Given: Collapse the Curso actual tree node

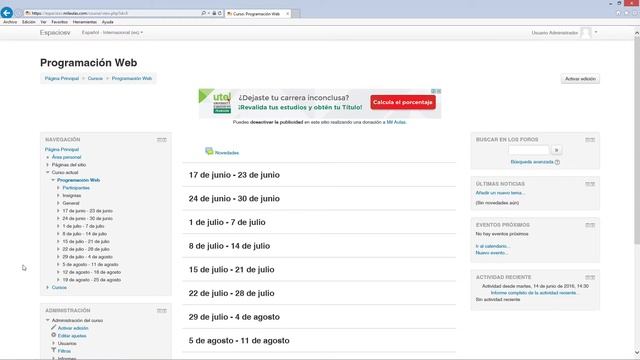Looking at the screenshot, I should click(48, 172).
